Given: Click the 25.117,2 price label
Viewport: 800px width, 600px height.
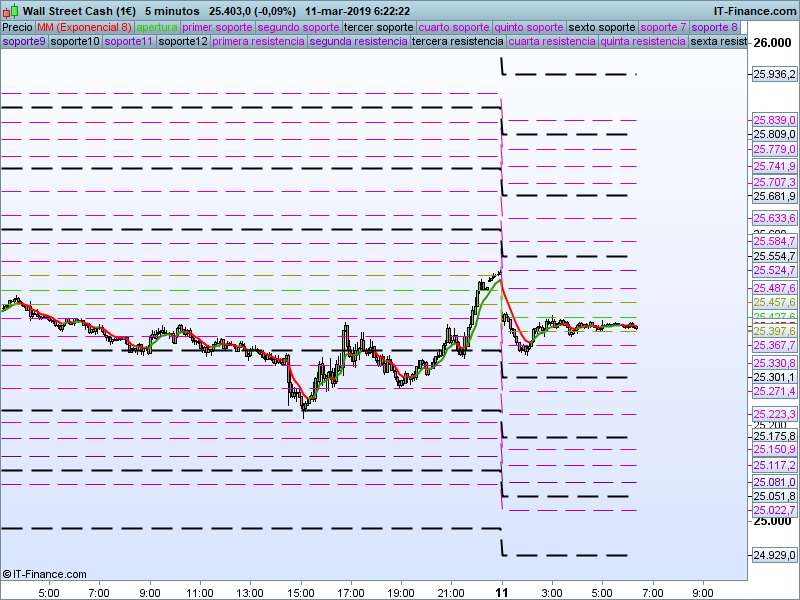Looking at the screenshot, I should point(774,465).
